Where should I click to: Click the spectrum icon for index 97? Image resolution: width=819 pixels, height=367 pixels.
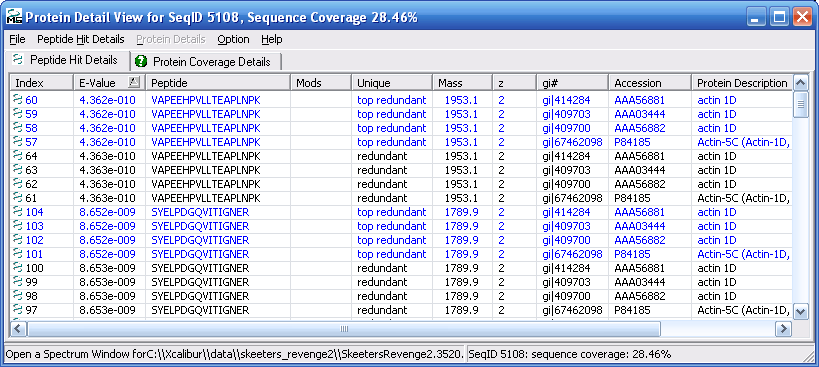(19, 310)
